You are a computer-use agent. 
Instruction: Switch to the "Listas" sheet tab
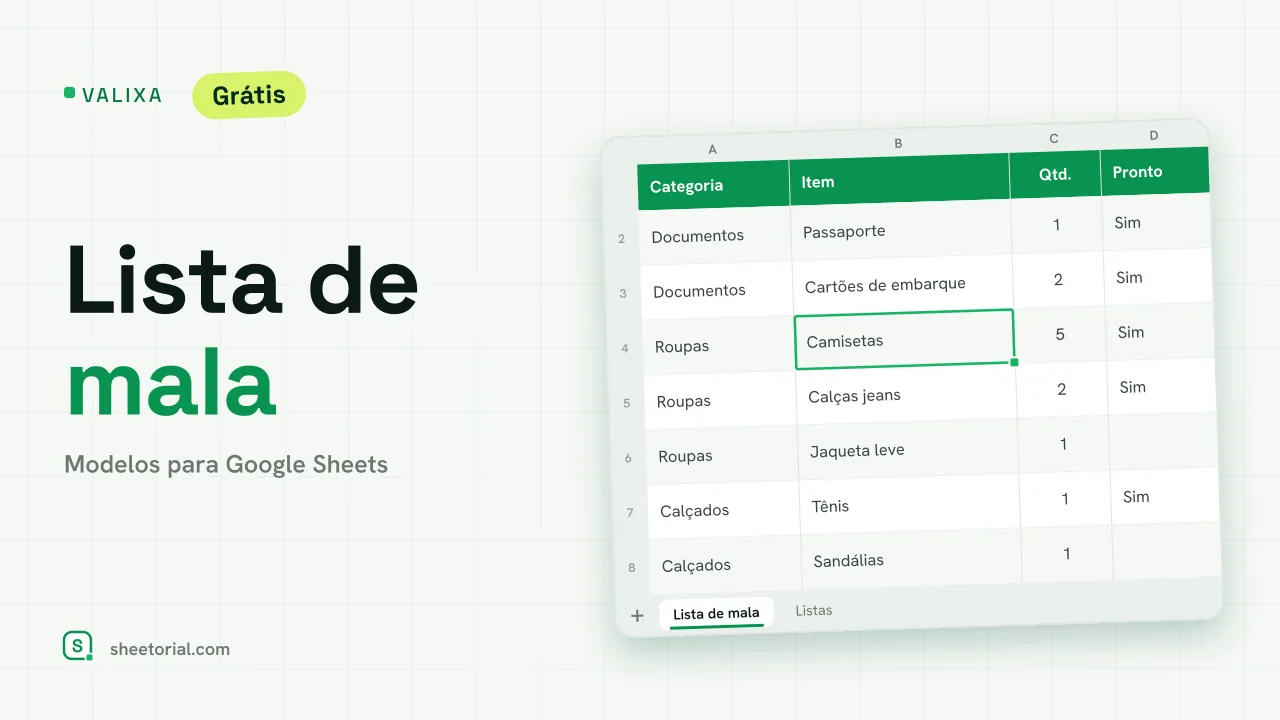point(814,610)
